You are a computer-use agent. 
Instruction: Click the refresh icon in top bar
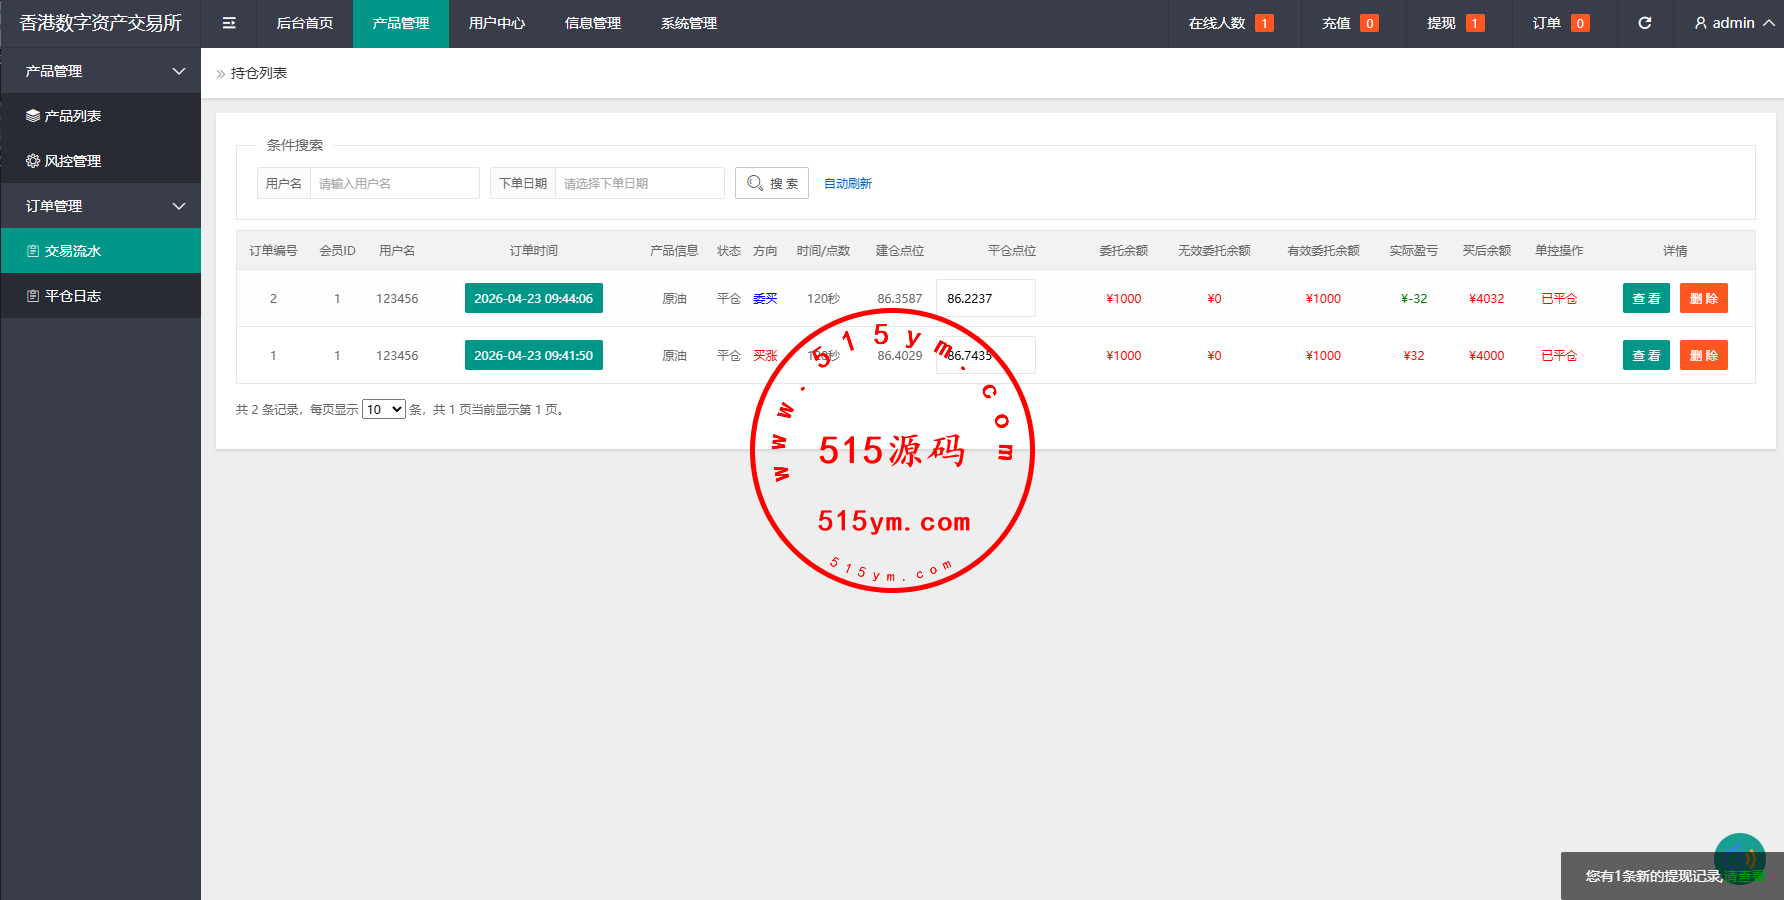point(1645,23)
